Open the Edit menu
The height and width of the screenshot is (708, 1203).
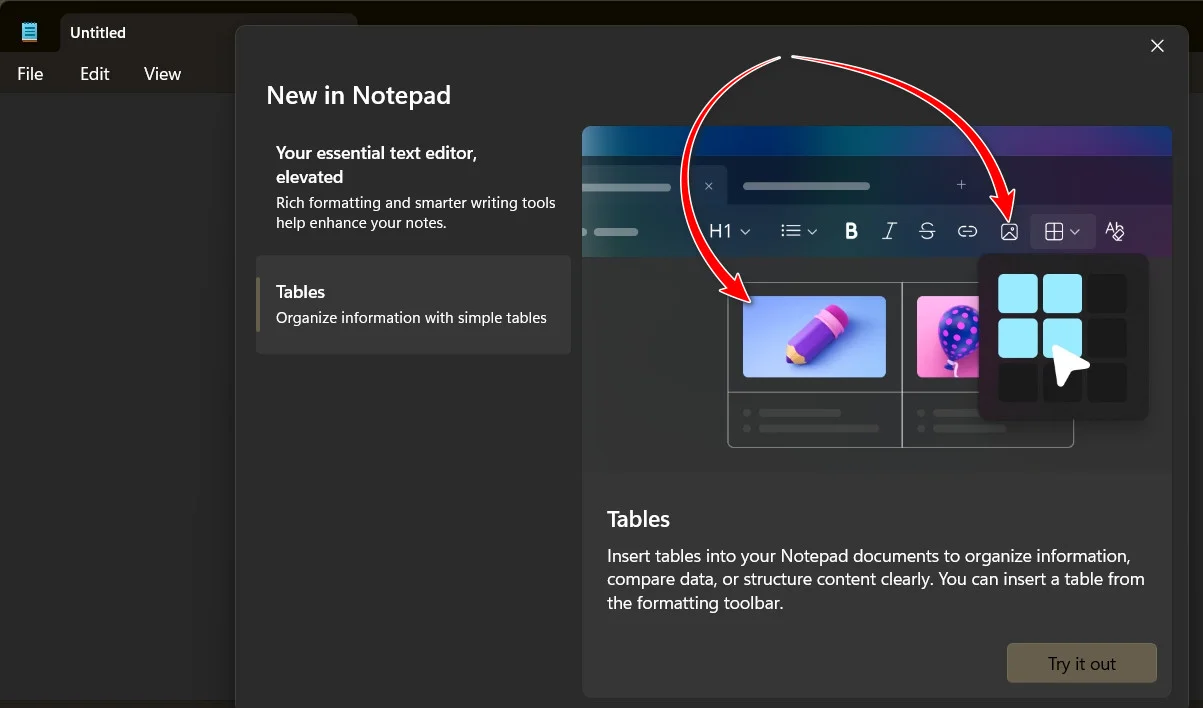pos(95,74)
